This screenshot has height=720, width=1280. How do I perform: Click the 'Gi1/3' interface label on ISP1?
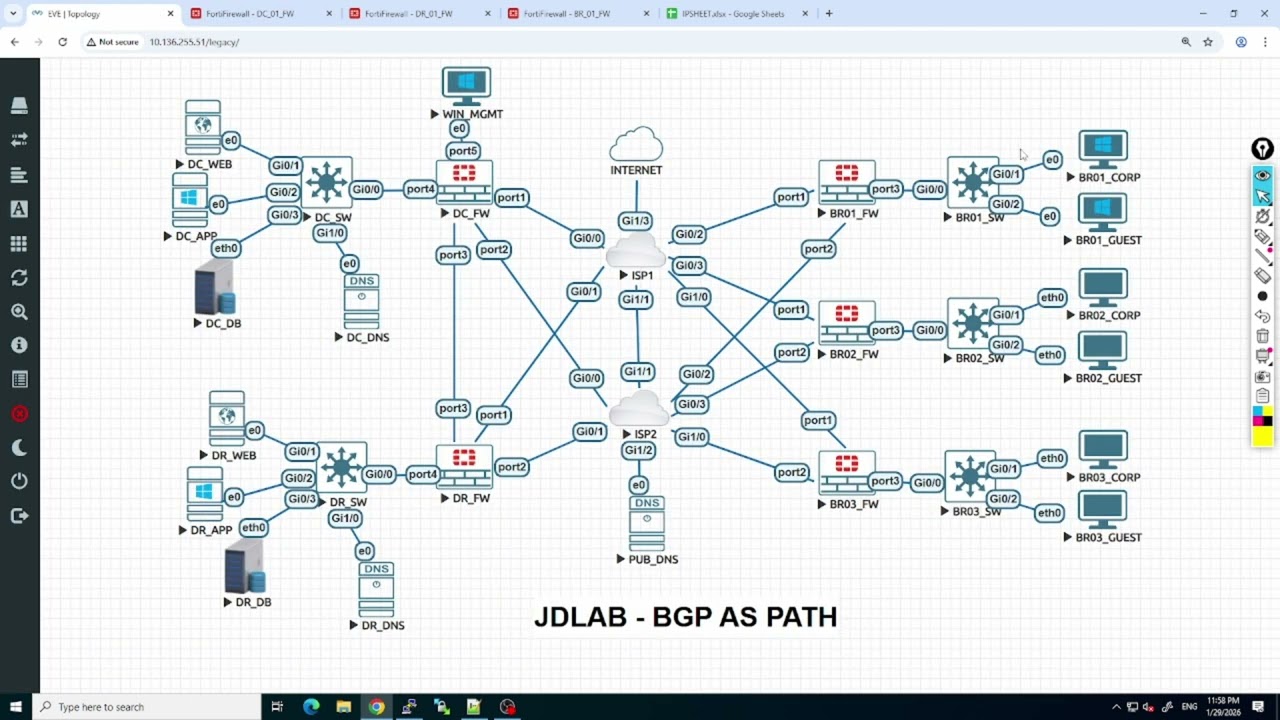tap(635, 221)
